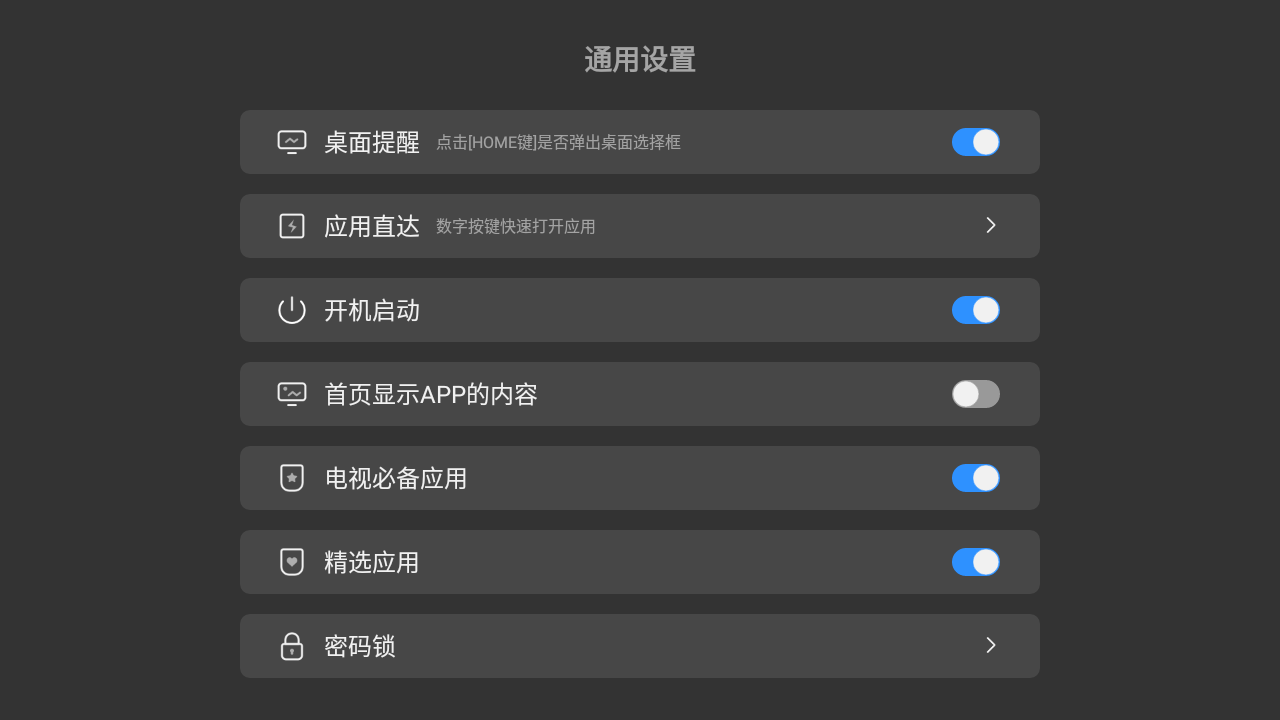Turn off the 开机启动 switch
The image size is (1280, 720).
[975, 310]
